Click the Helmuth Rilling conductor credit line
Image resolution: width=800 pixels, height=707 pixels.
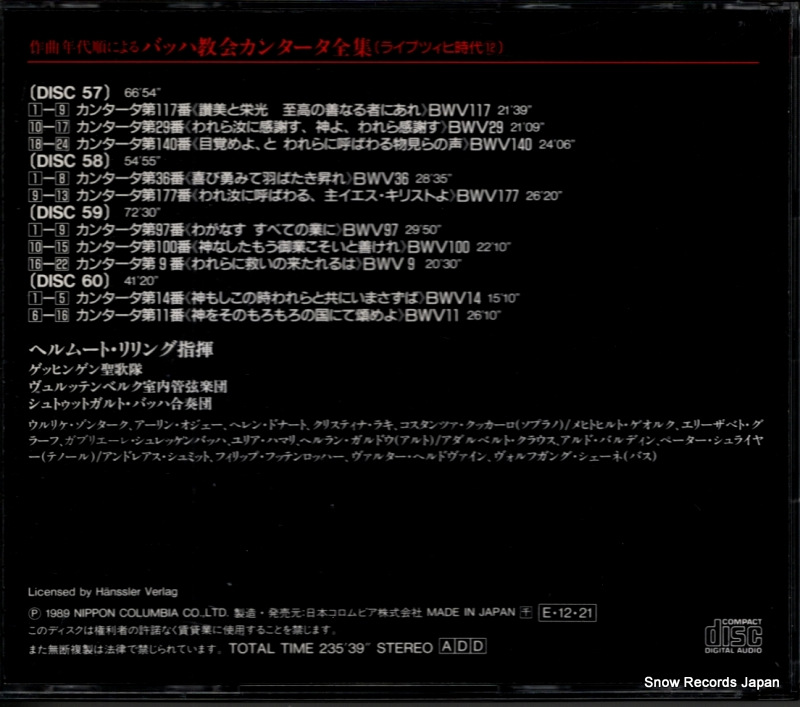[121, 349]
